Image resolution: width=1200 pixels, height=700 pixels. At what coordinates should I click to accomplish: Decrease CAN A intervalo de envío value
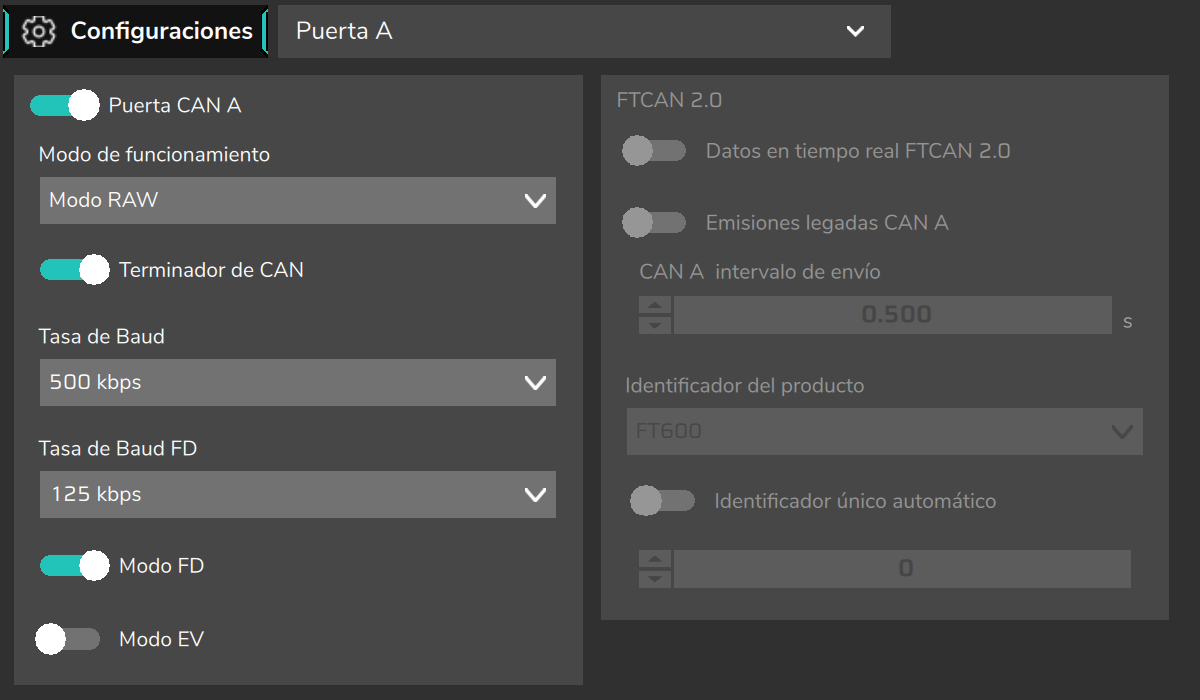pyautogui.click(x=655, y=324)
